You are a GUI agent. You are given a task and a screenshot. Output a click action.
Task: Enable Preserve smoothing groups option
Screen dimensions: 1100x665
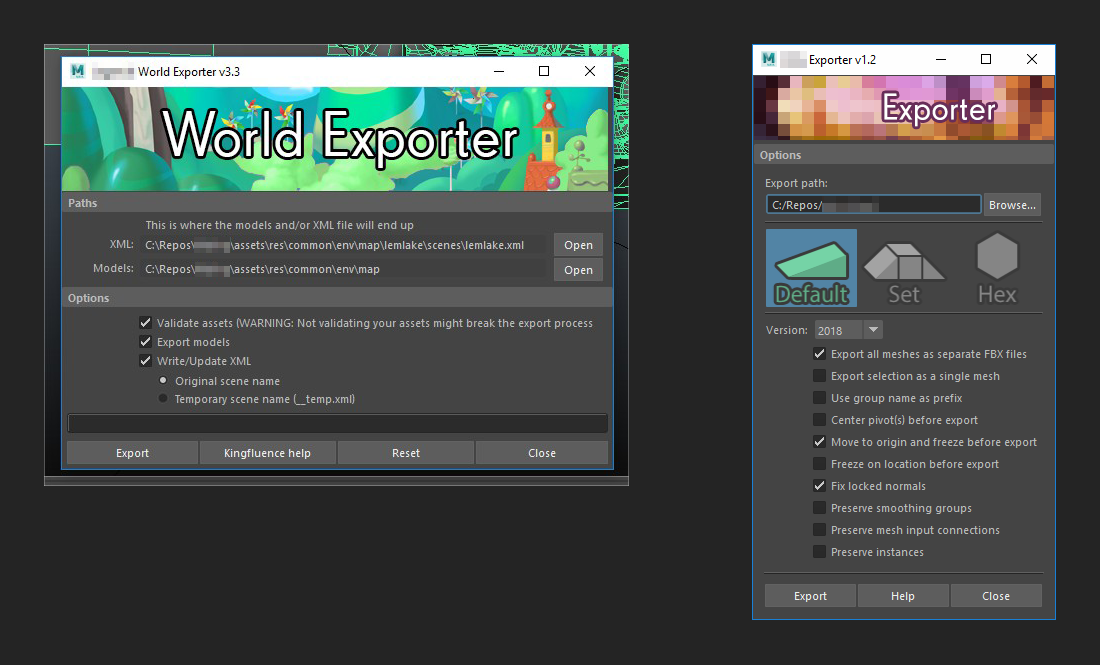pos(819,508)
